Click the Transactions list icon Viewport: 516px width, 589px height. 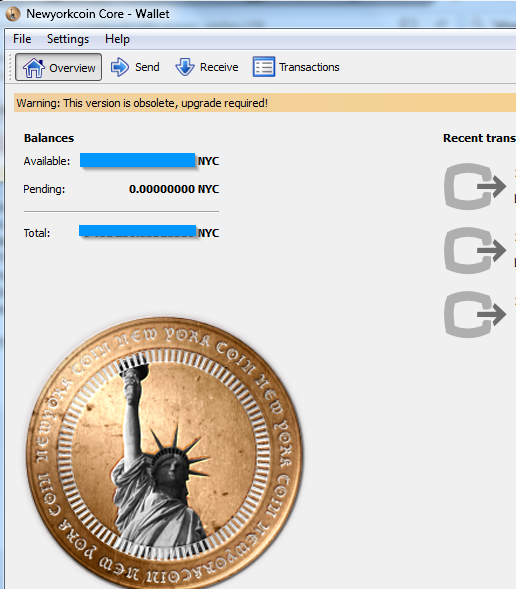coord(264,67)
